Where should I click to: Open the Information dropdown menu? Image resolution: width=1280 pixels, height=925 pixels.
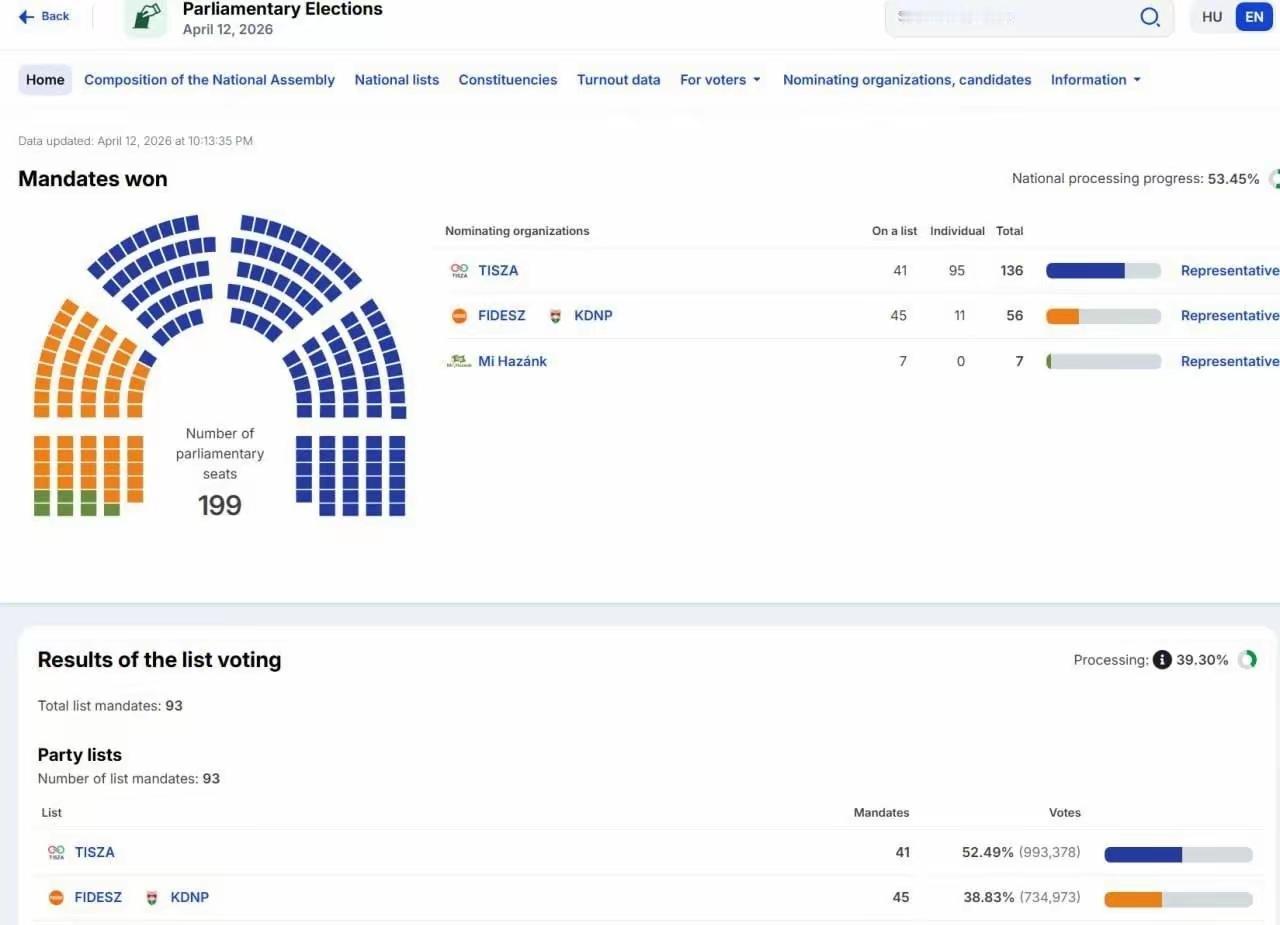coord(1095,80)
